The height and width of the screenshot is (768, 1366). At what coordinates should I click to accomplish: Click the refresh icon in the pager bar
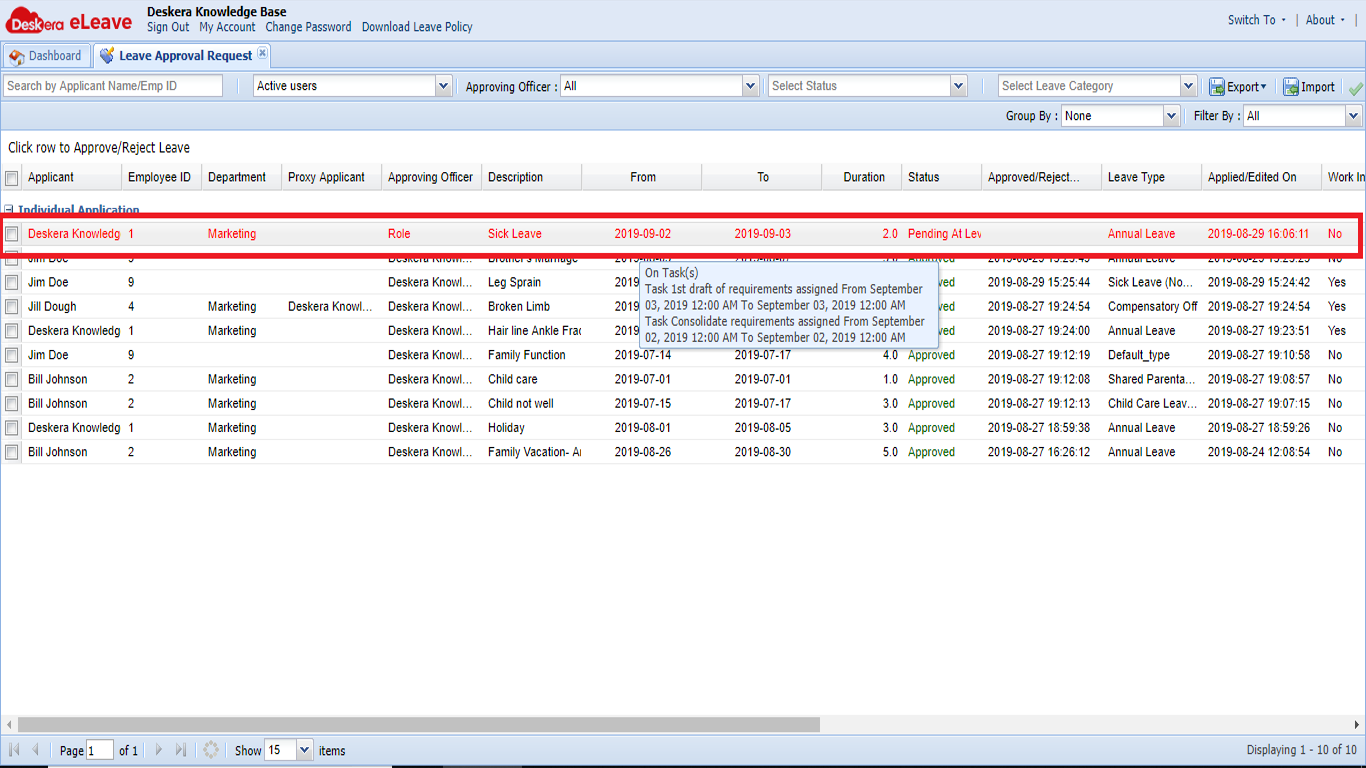point(210,749)
